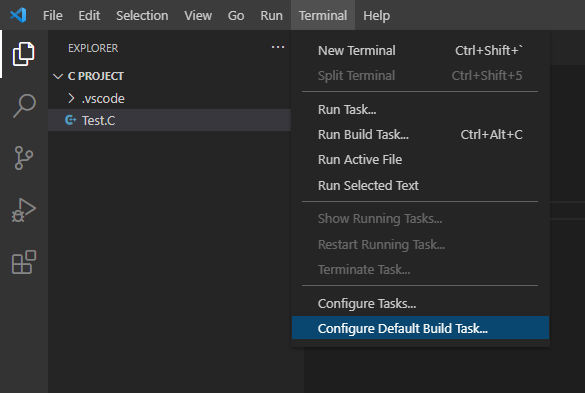This screenshot has width=585, height=393.
Task: Open the File menu
Action: coord(53,16)
